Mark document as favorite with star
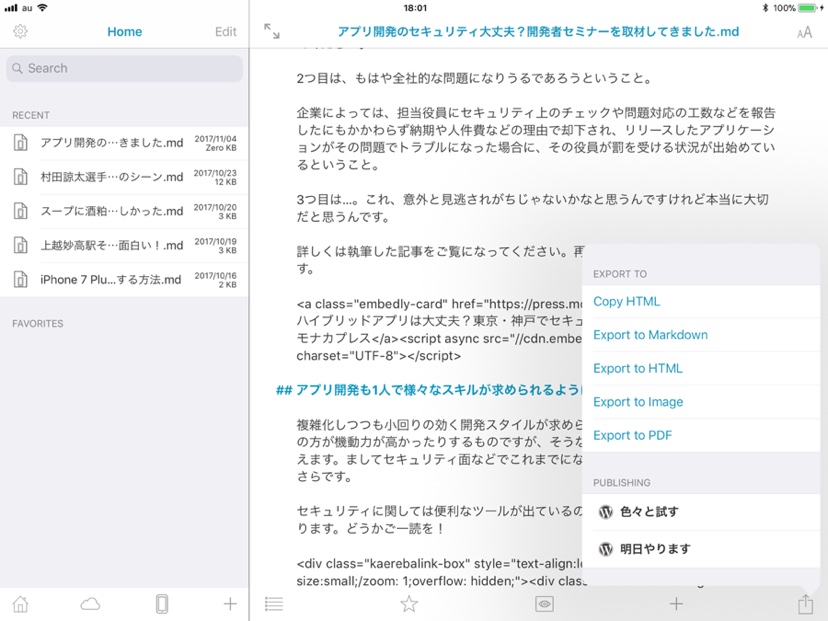 tap(409, 604)
